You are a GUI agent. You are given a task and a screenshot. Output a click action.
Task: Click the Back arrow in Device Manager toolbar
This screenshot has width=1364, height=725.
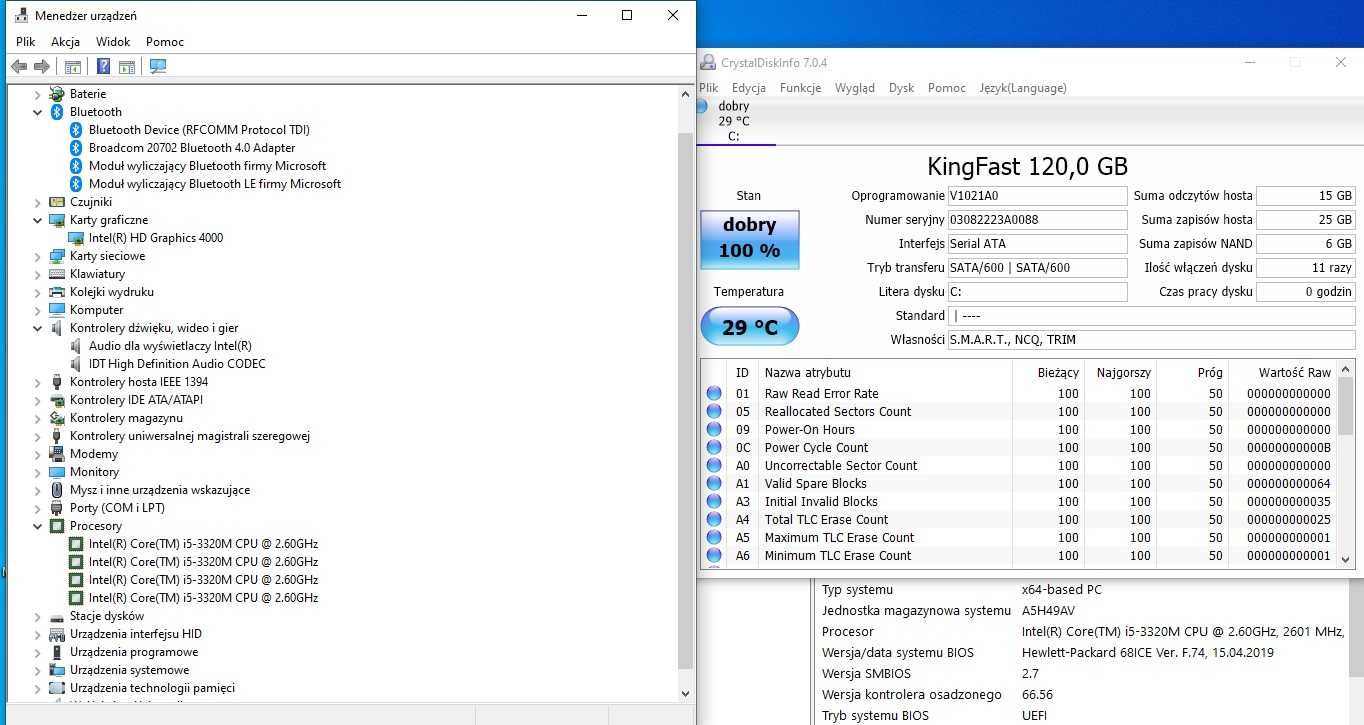pos(19,67)
